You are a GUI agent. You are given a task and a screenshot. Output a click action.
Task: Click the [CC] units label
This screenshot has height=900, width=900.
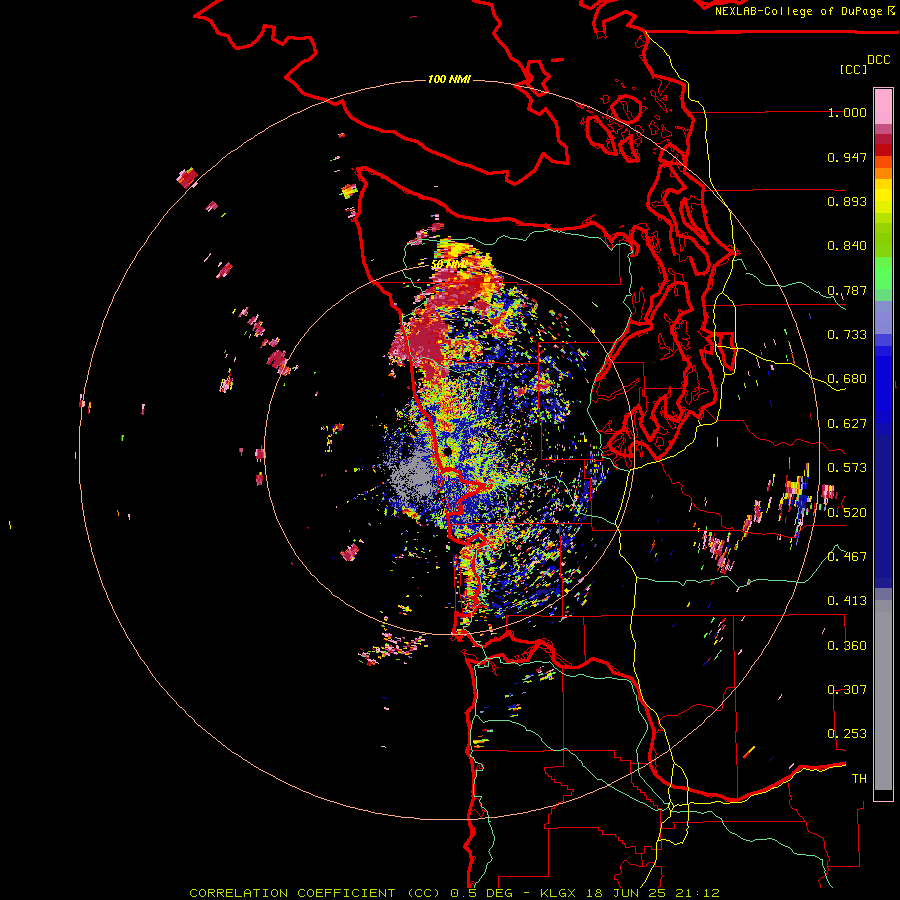coord(853,69)
